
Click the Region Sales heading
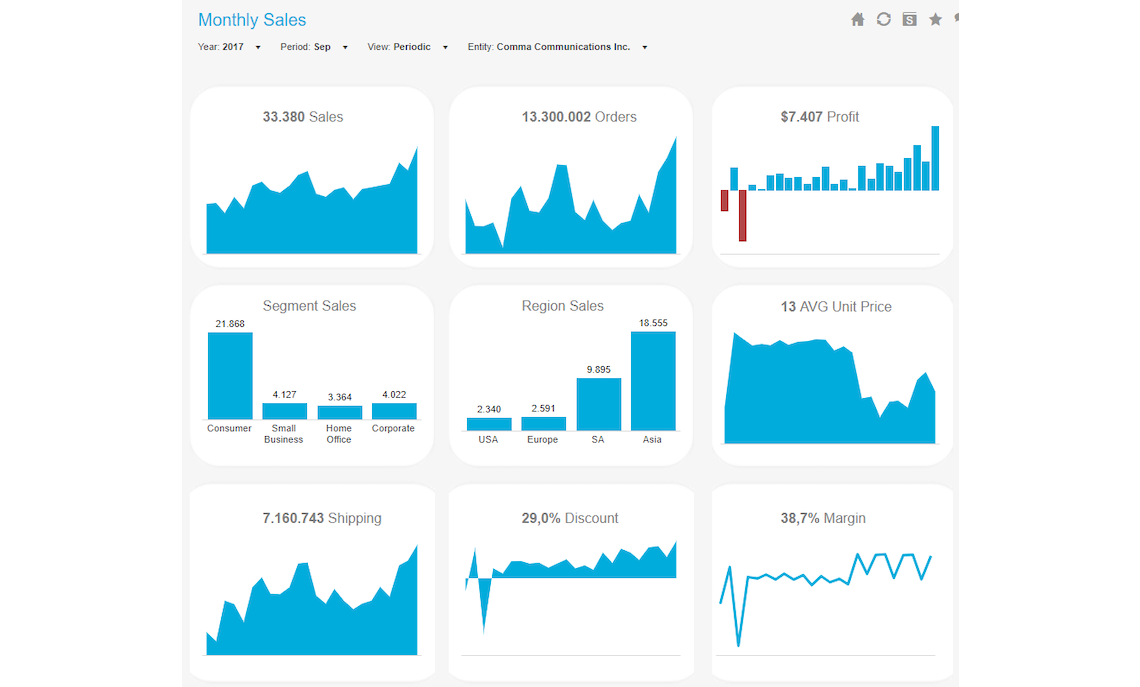click(562, 306)
